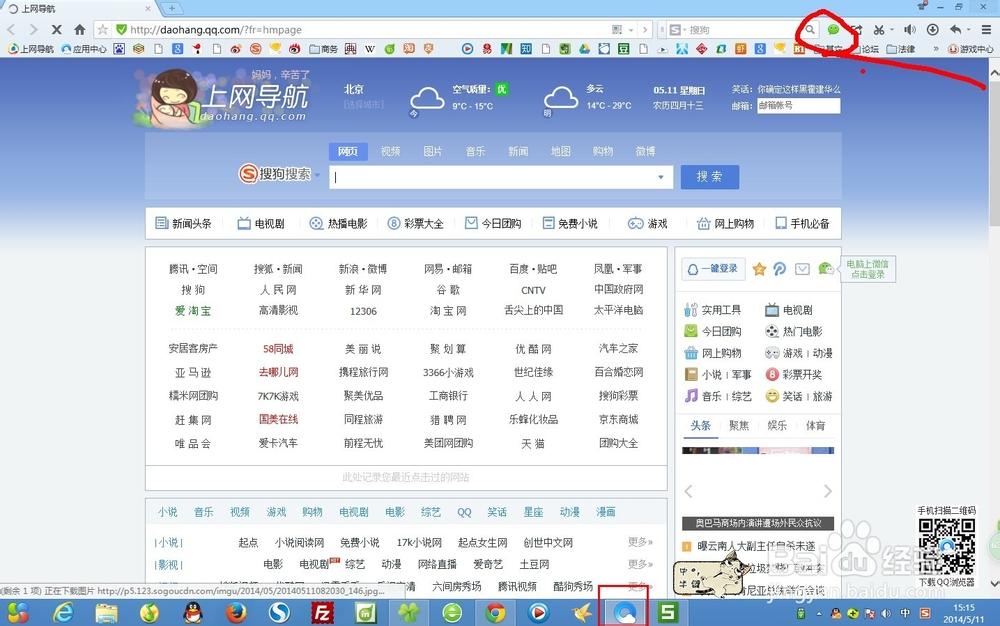The width and height of the screenshot is (1000, 626).
Task: Click the magnifier in the toolbar search box
Action: pos(809,29)
